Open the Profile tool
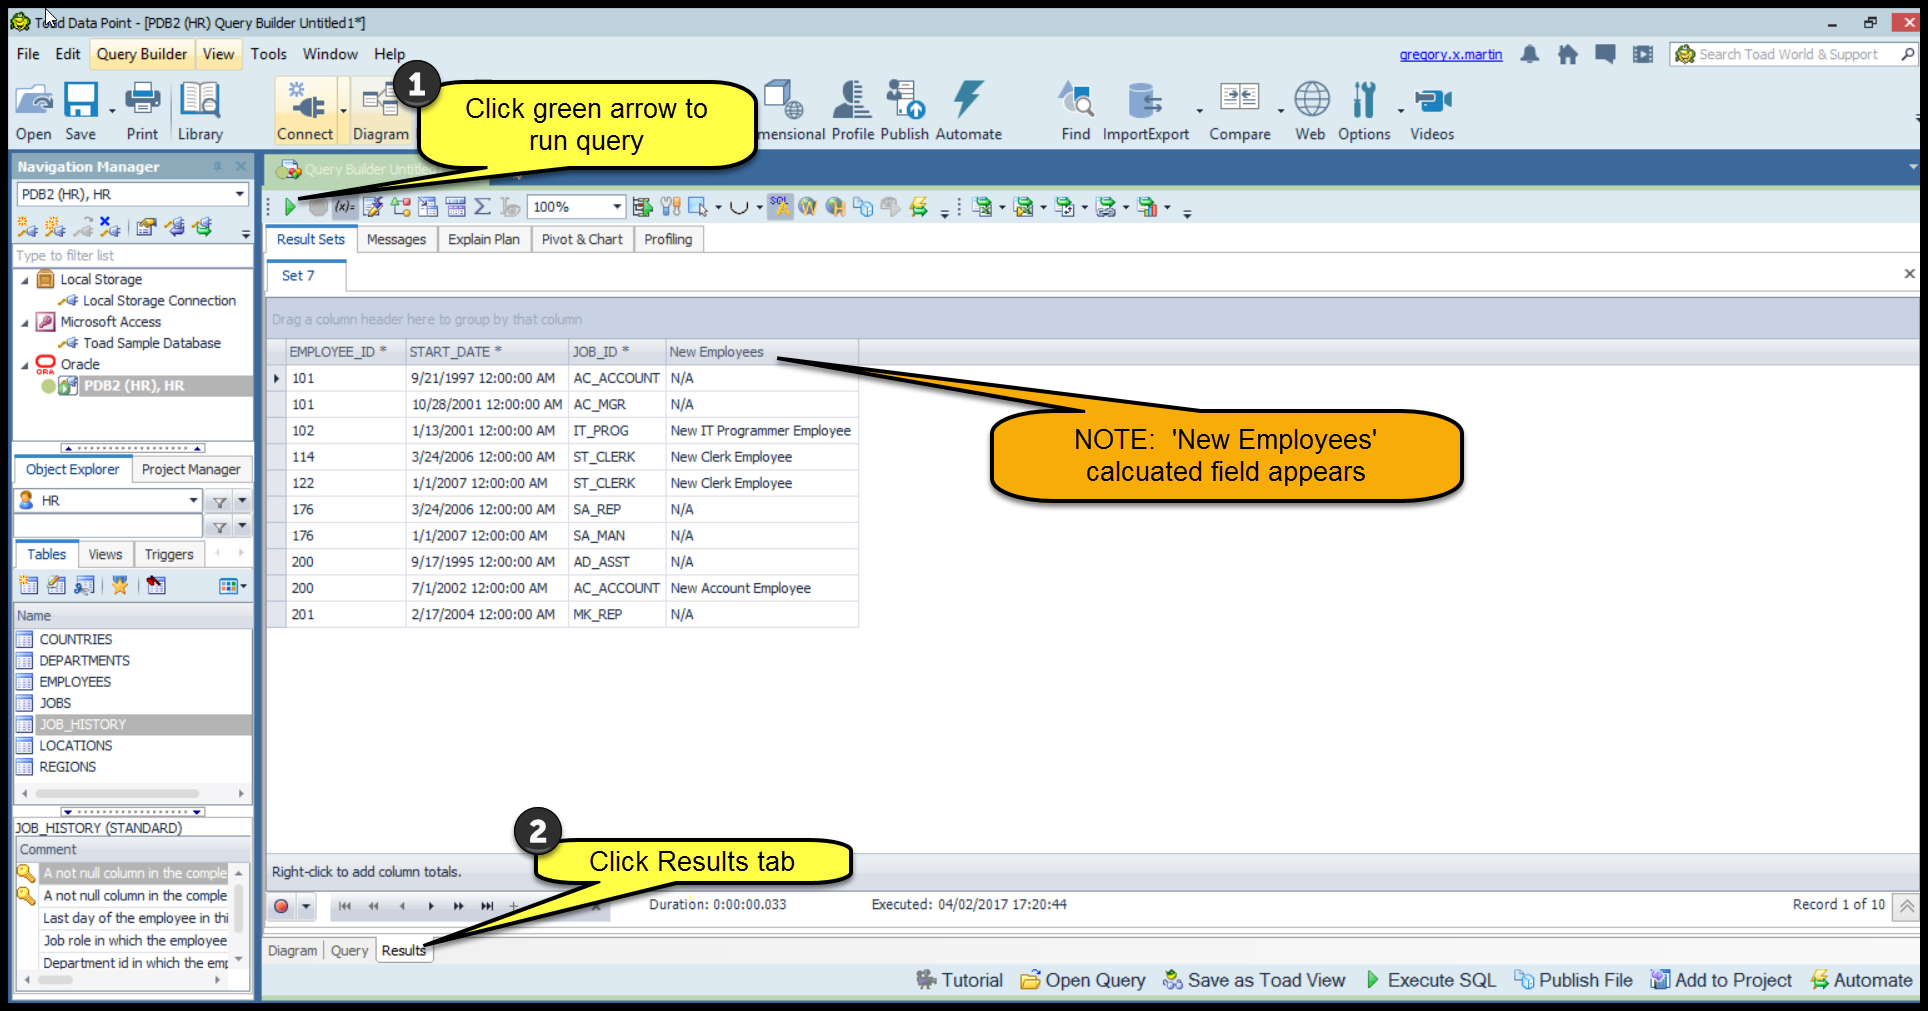The image size is (1928, 1011). 853,111
